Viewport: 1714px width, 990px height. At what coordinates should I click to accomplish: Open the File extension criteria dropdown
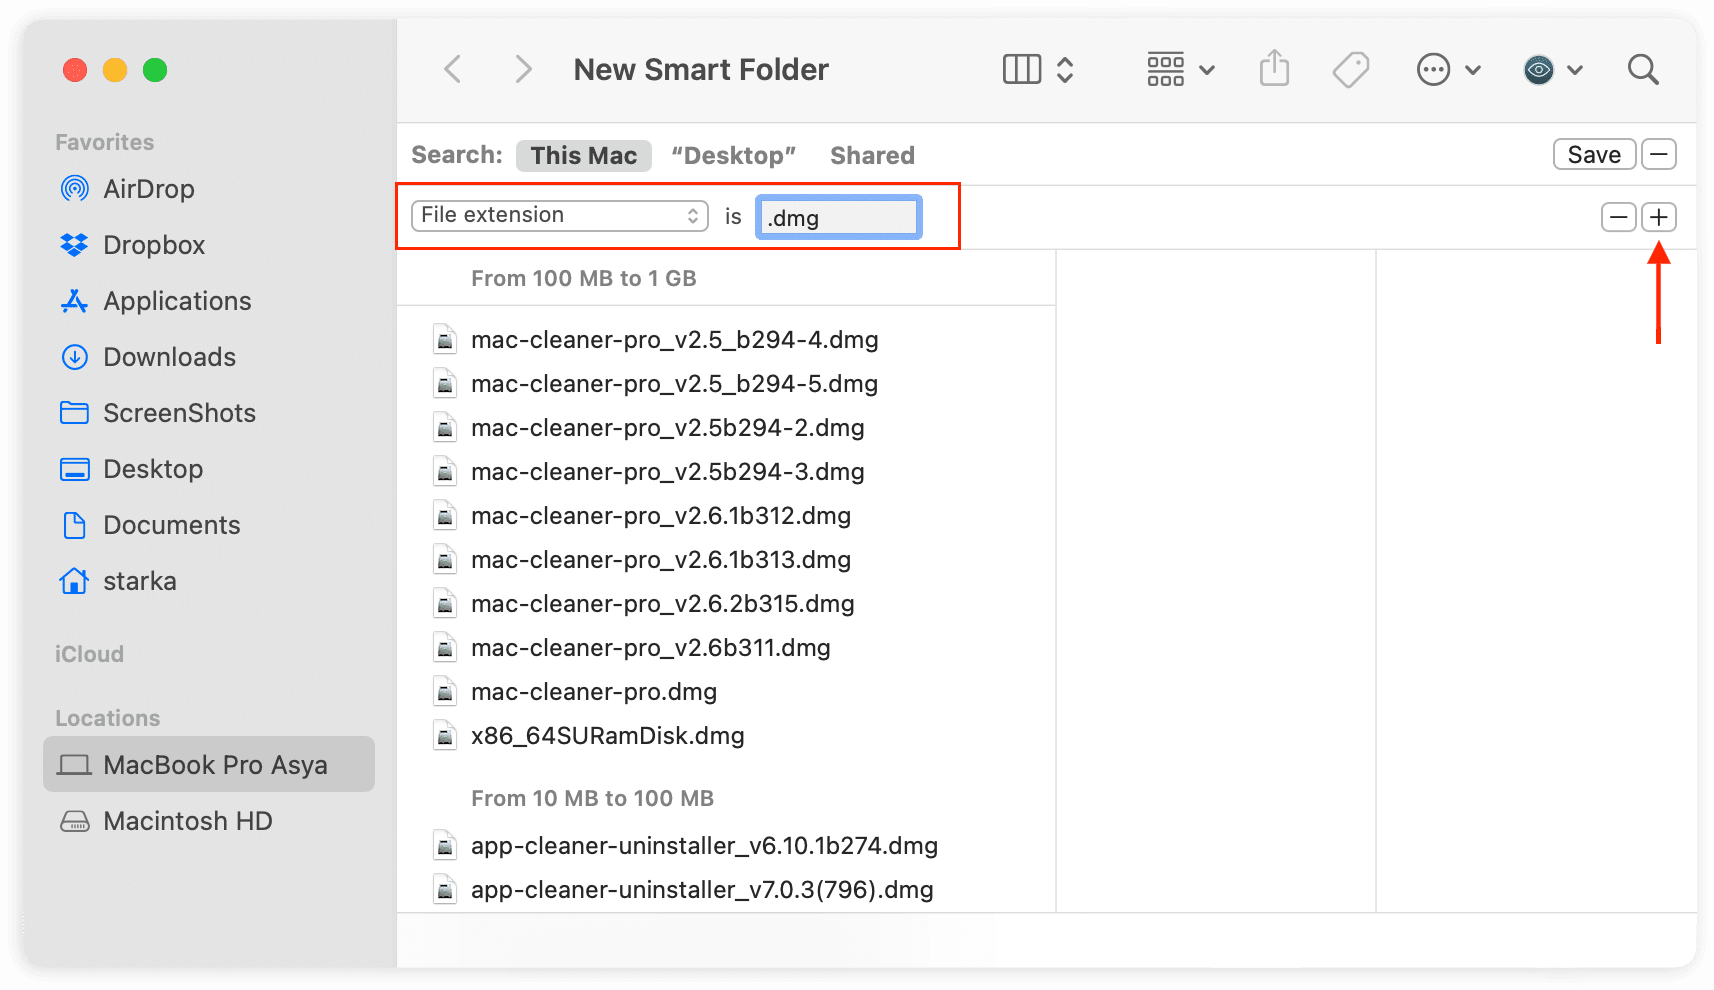[x=559, y=215]
